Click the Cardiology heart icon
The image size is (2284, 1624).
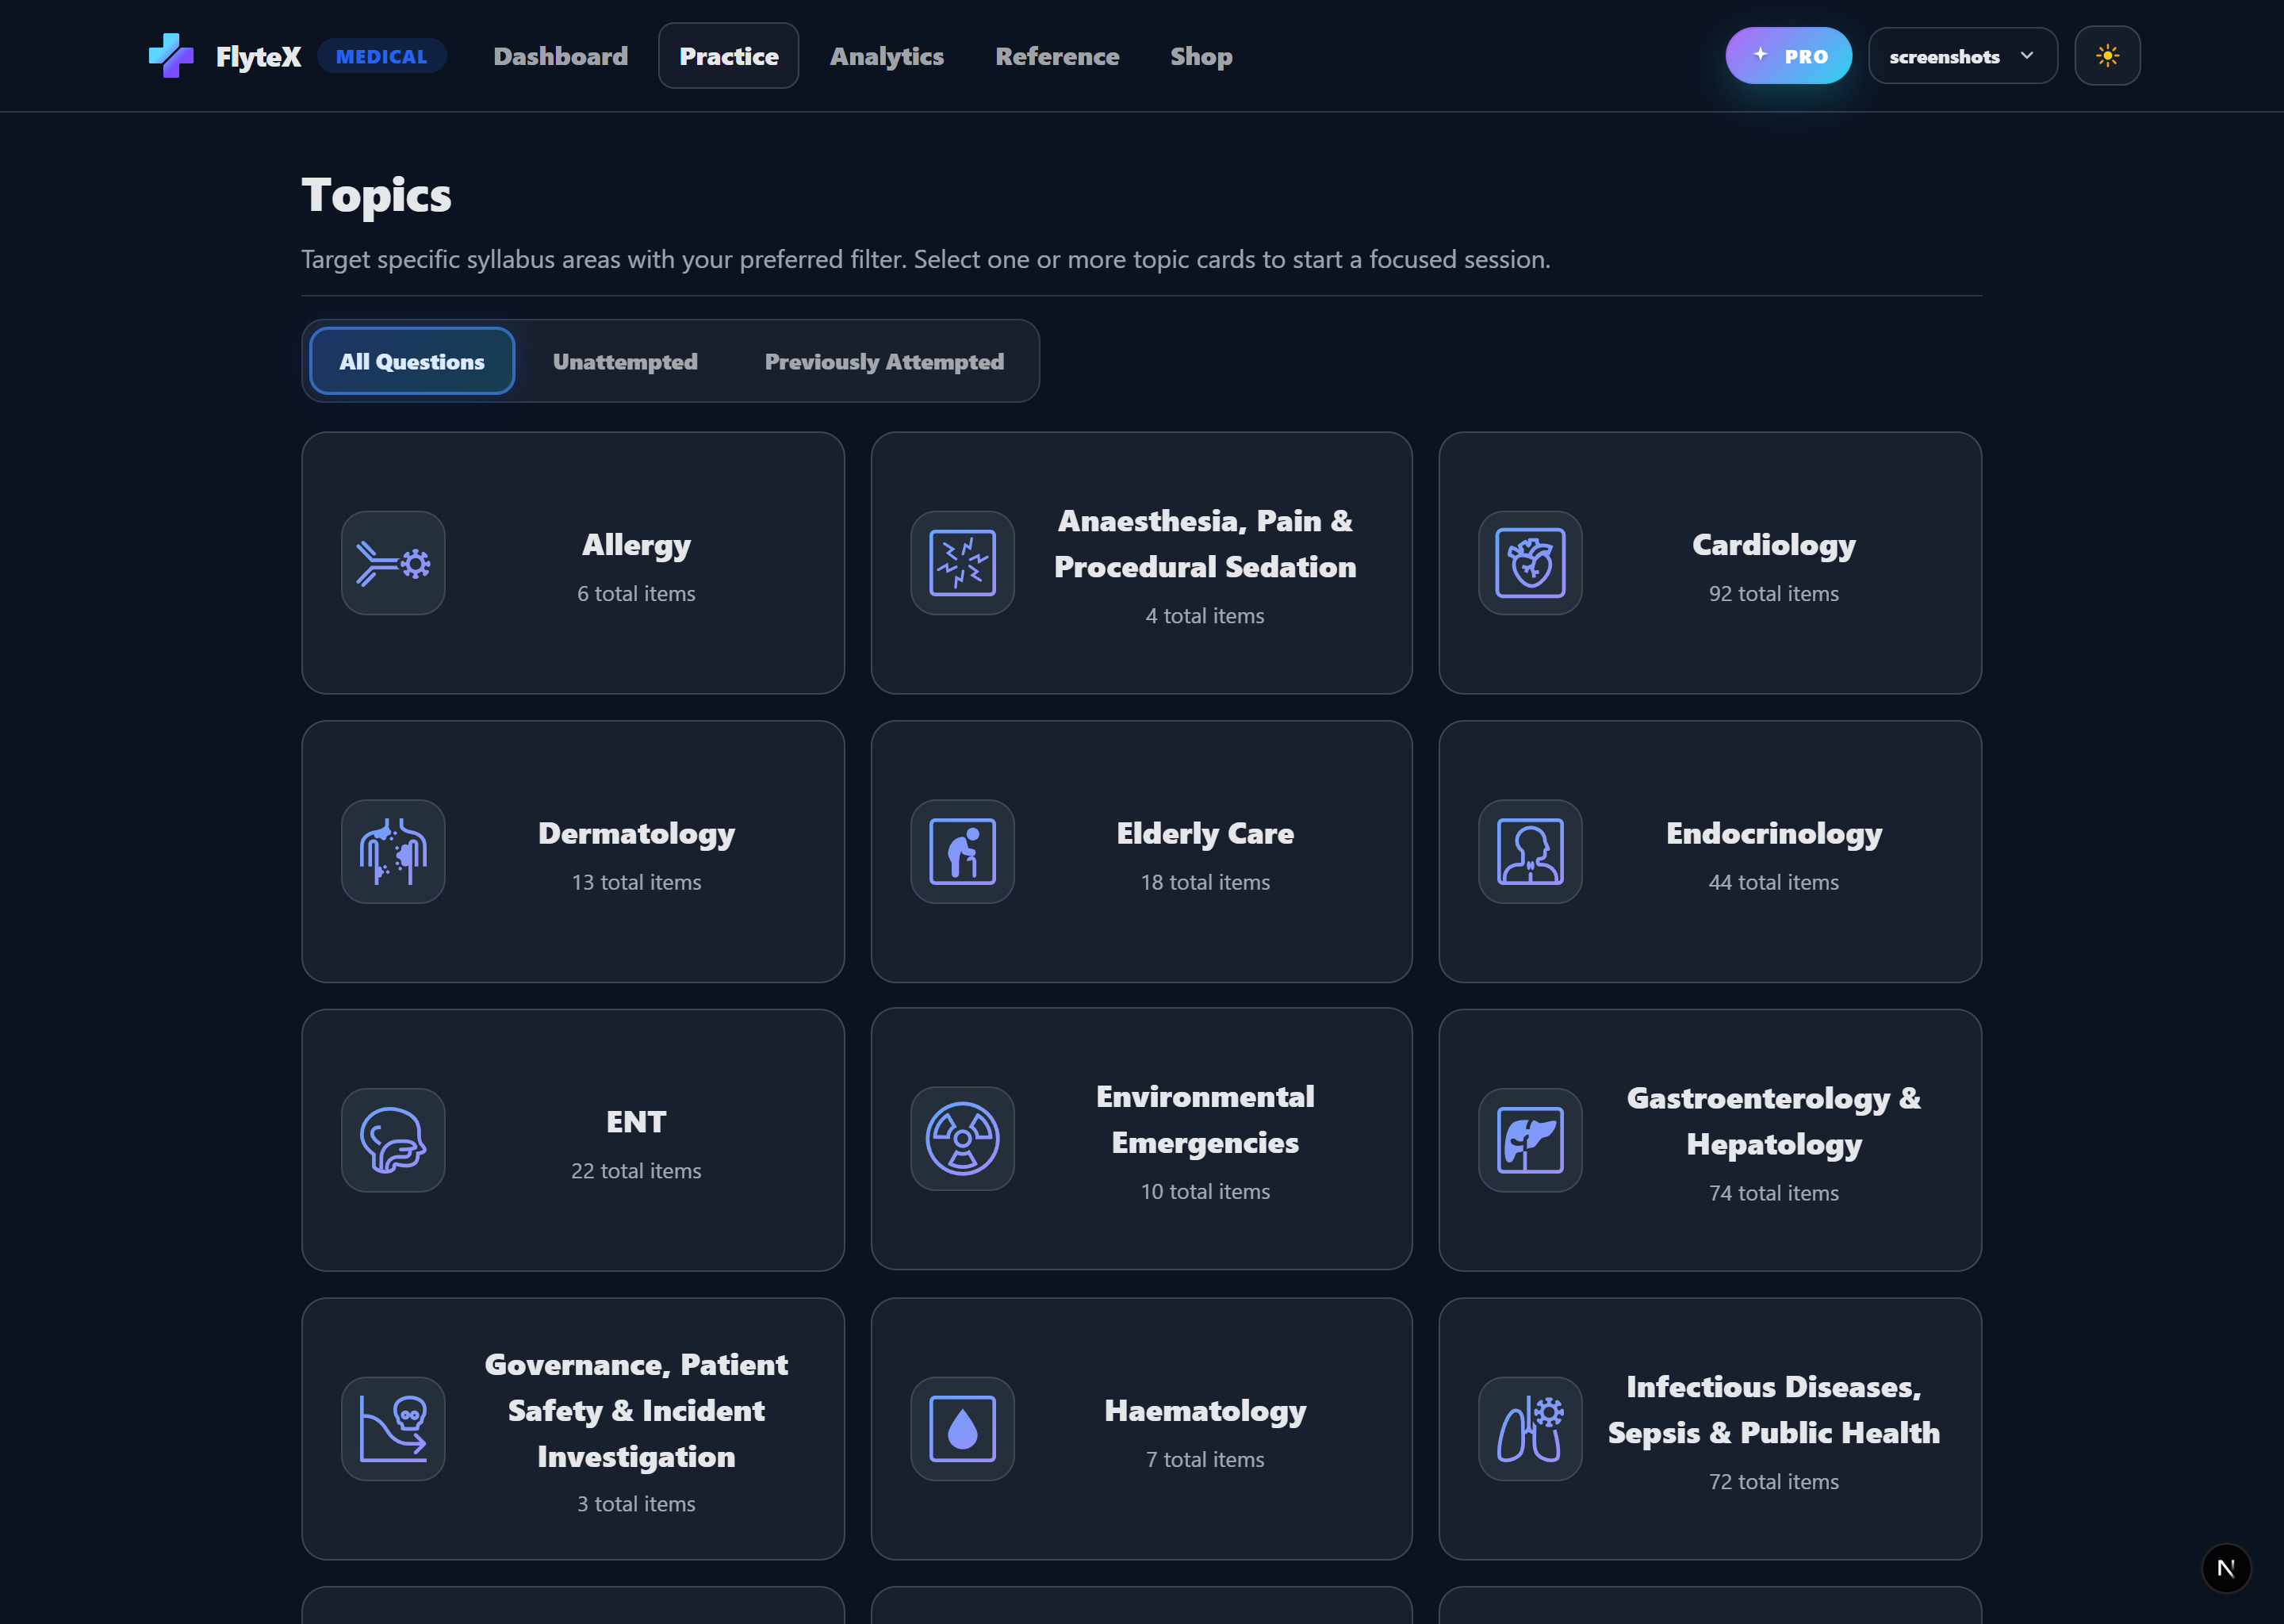pos(1530,563)
